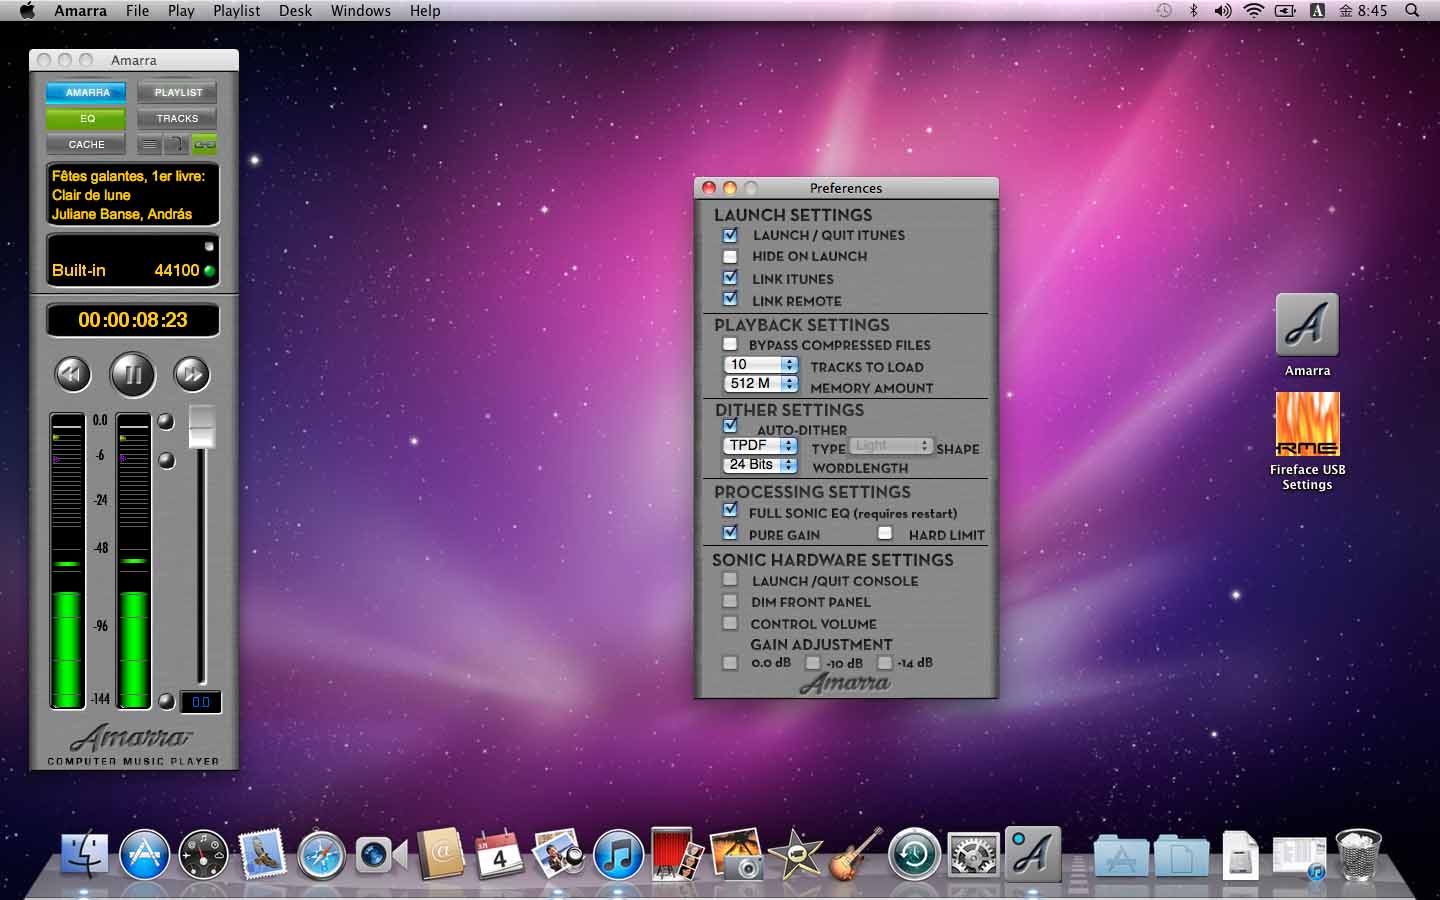Skip forward to the next track
The image size is (1440, 900).
pyautogui.click(x=192, y=375)
